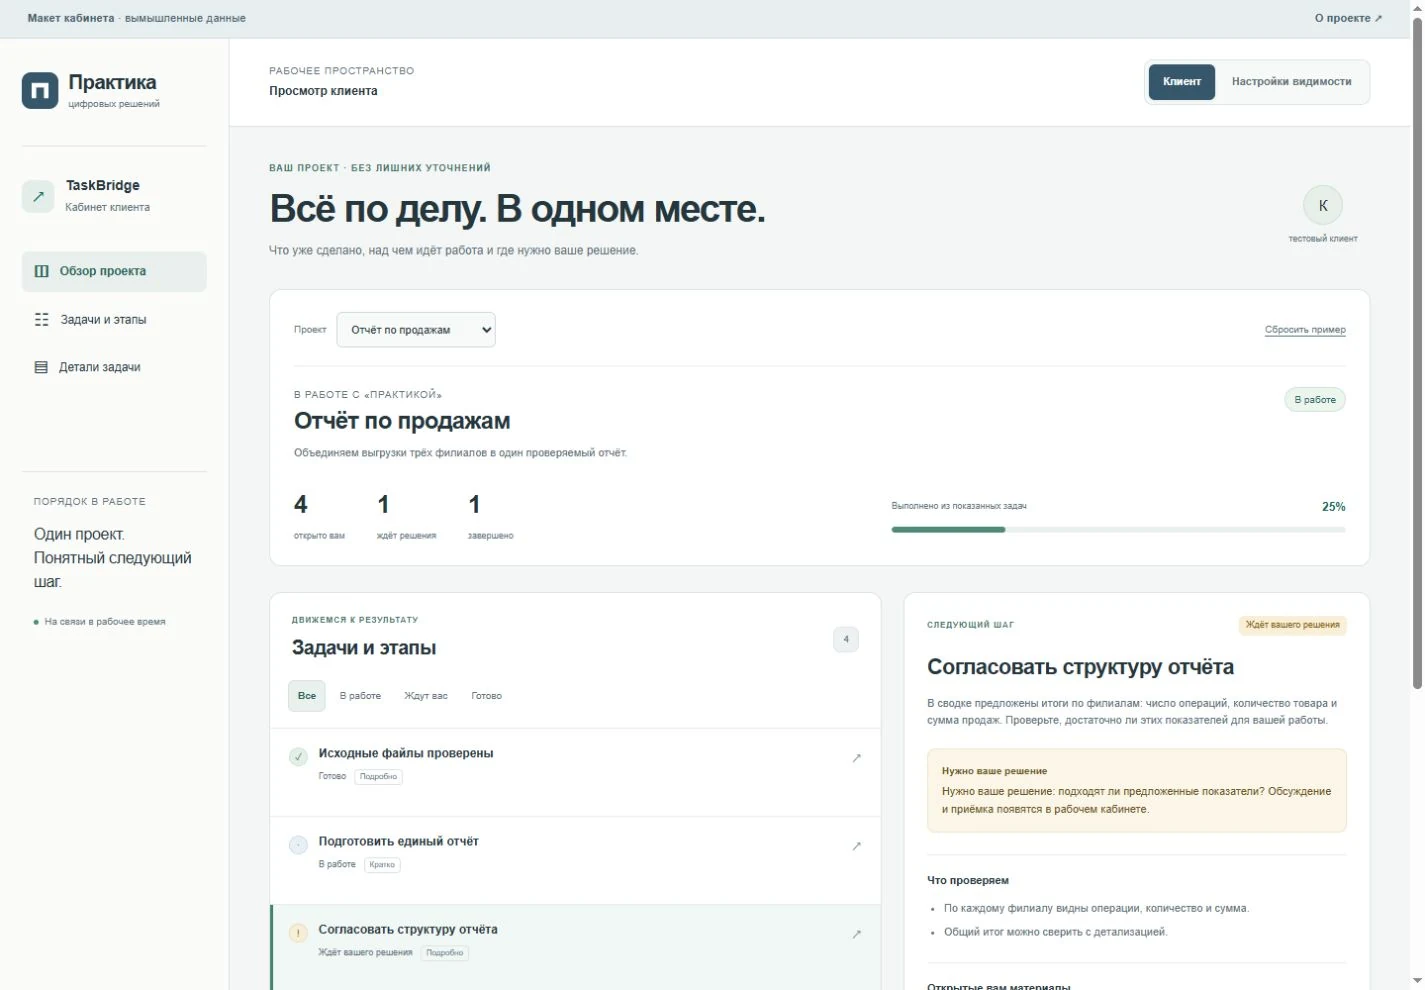Screen dimensions: 1425x990
Task: Click the Что проверяем heading
Action: [968, 881]
